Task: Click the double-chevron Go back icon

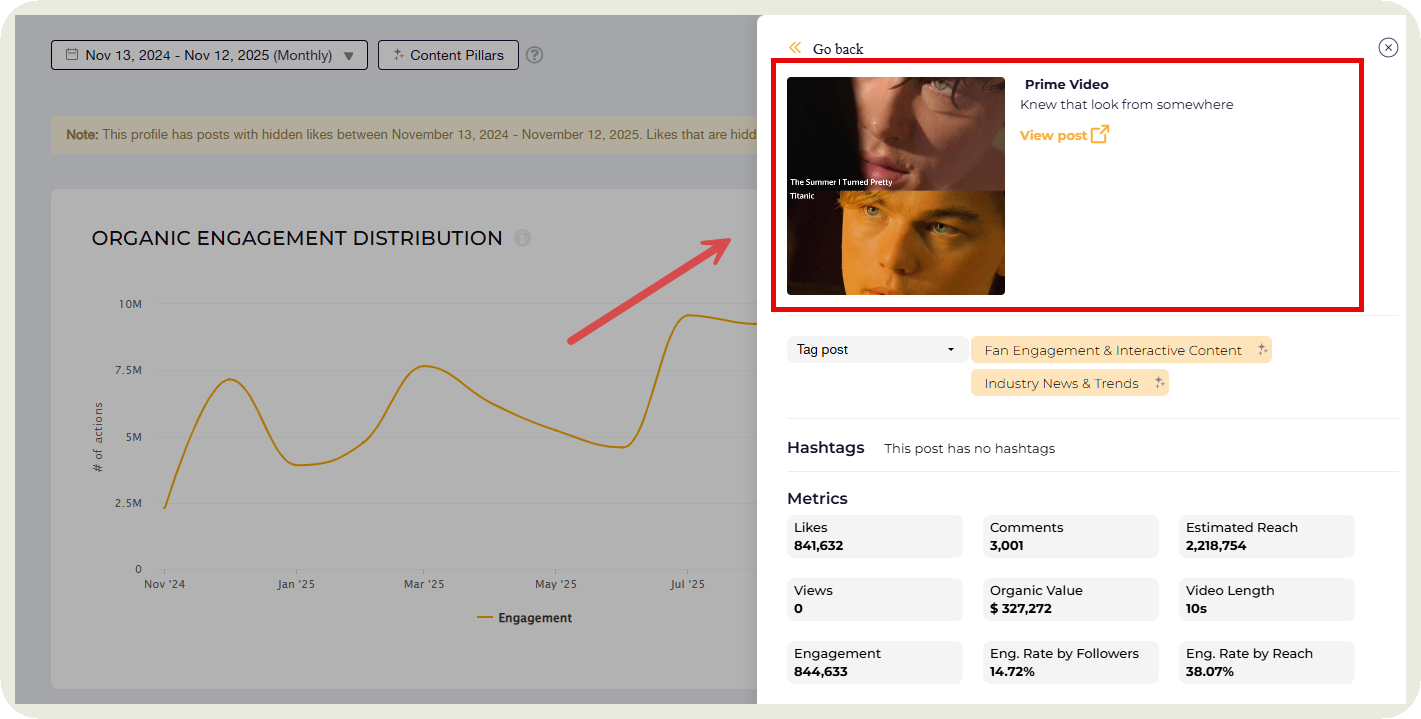Action: 795,48
